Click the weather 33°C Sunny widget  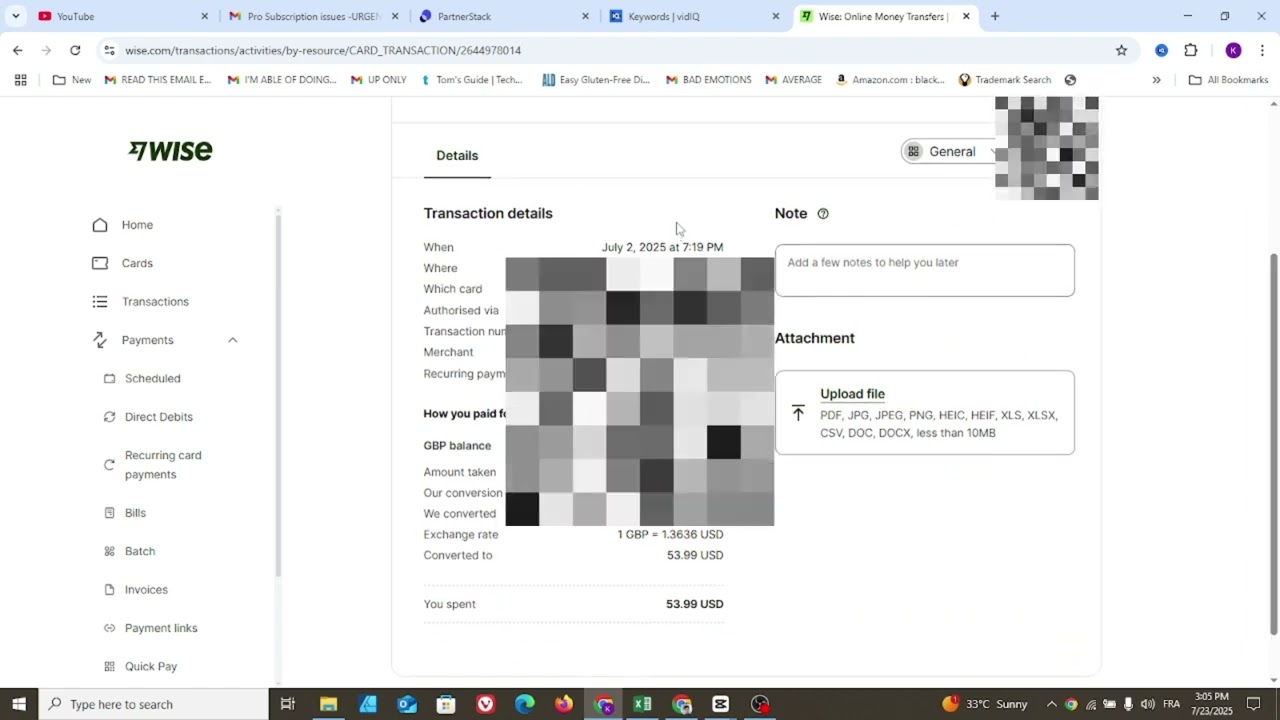[x=985, y=704]
